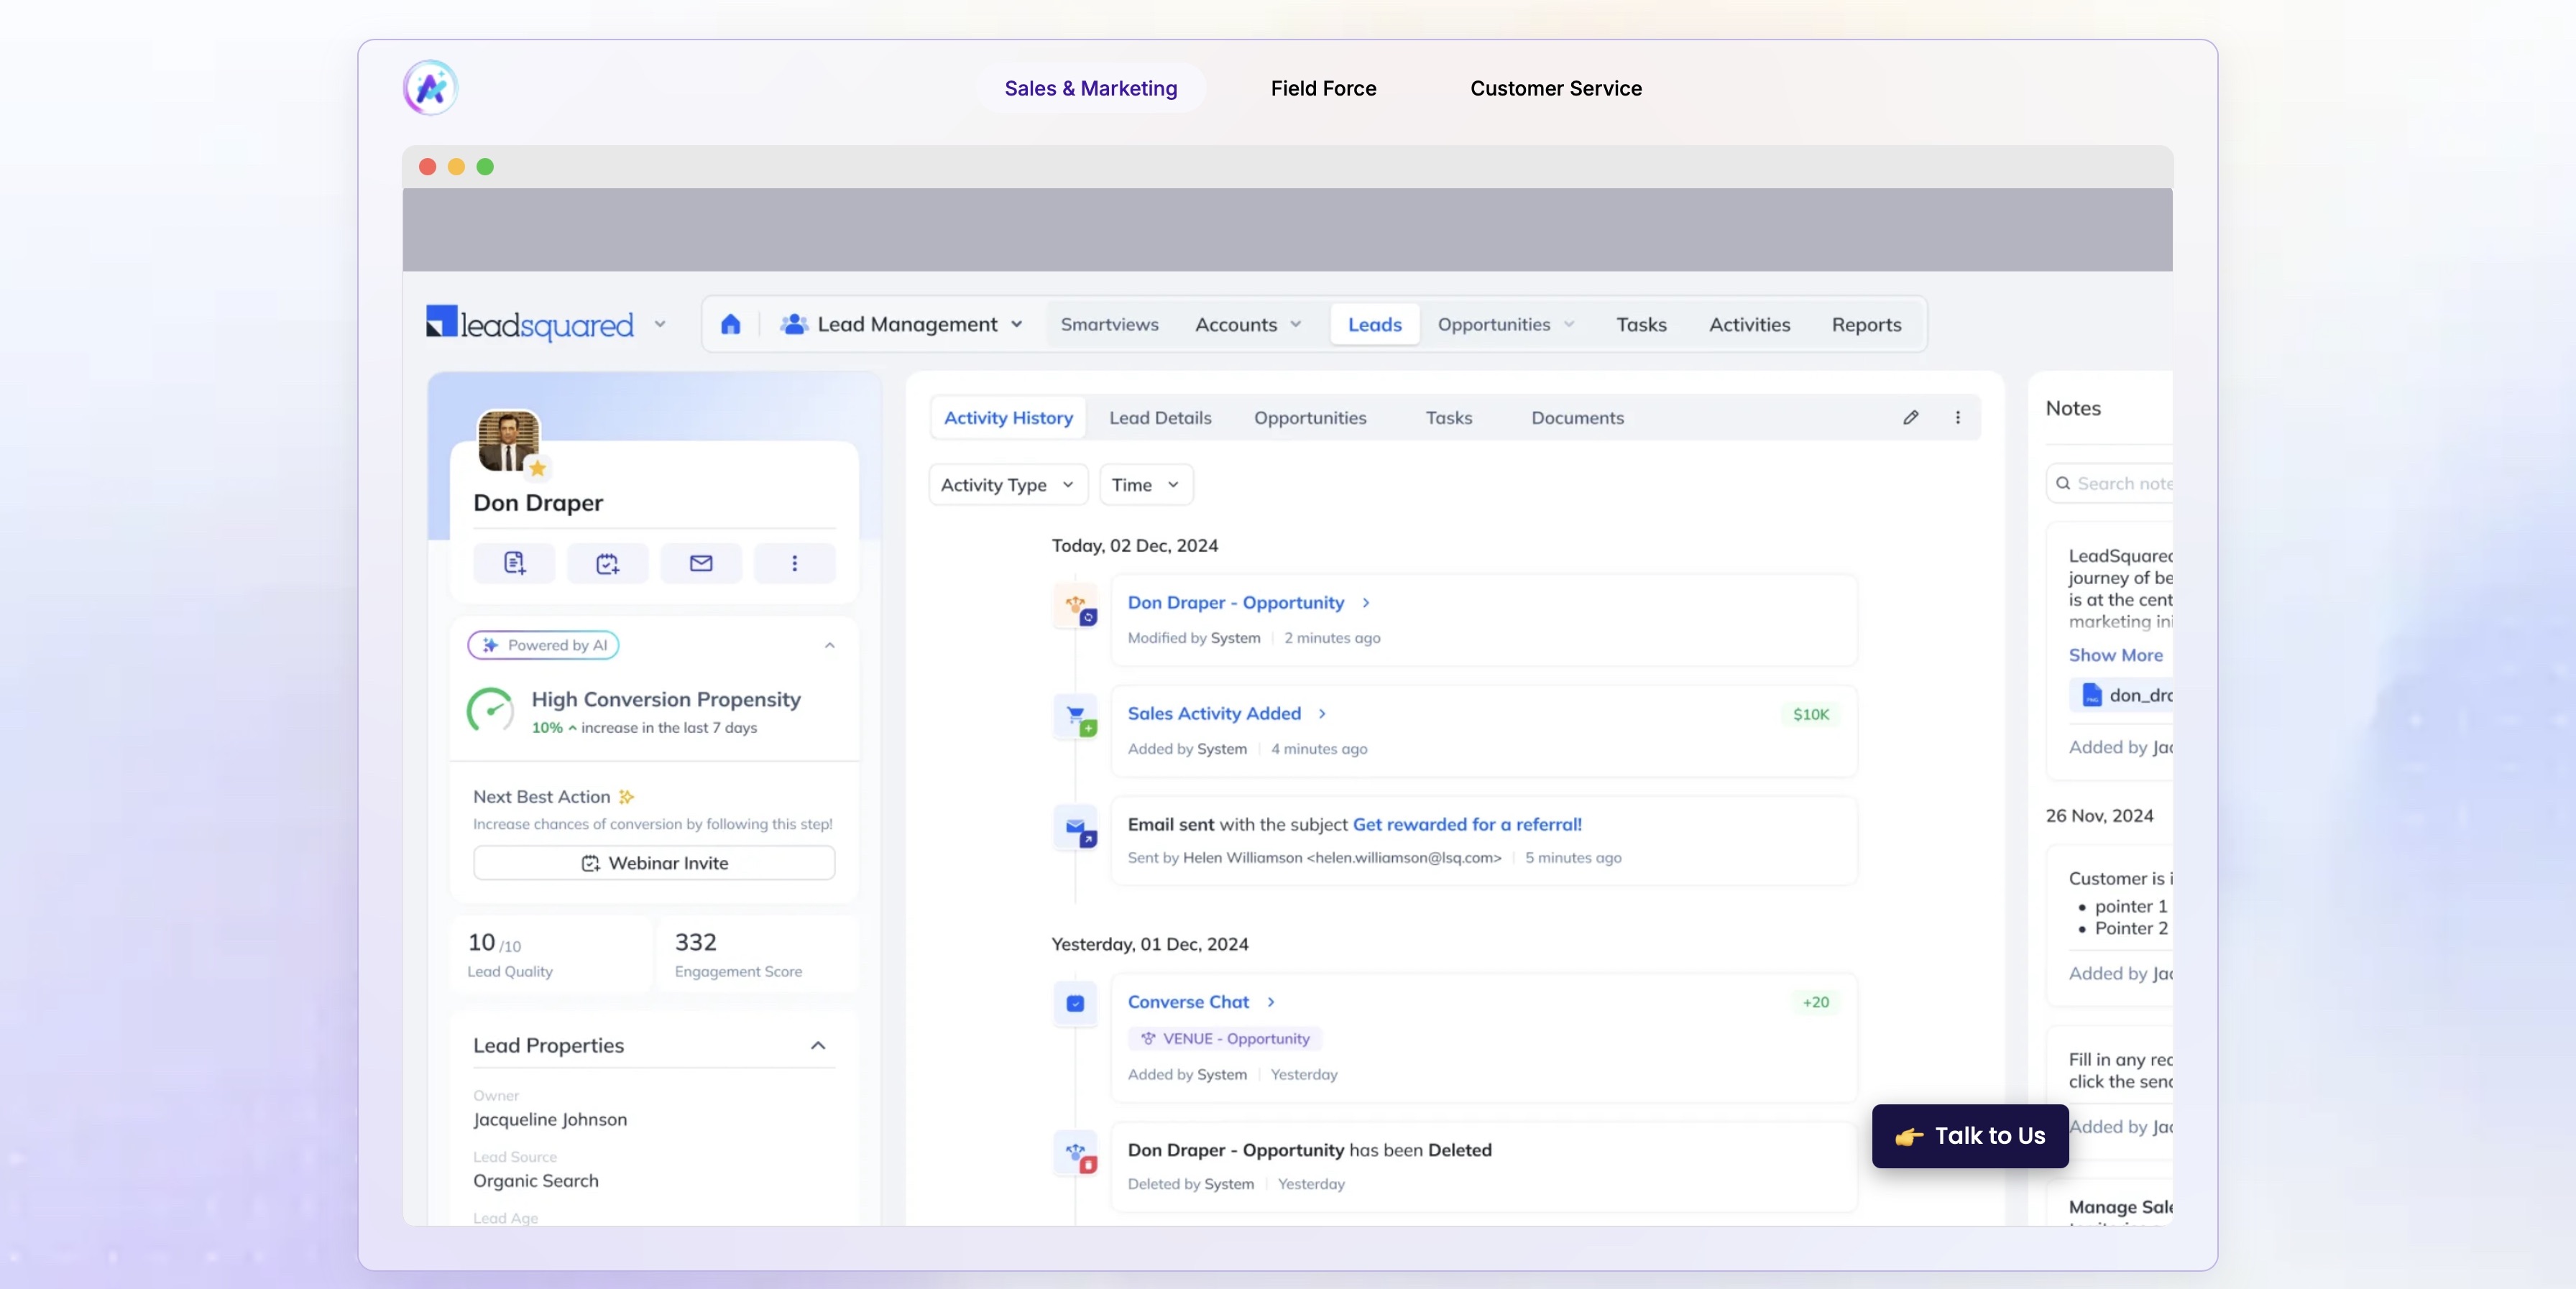Collapse the Powered by AI panel
The height and width of the screenshot is (1289, 2576).
pos(829,646)
